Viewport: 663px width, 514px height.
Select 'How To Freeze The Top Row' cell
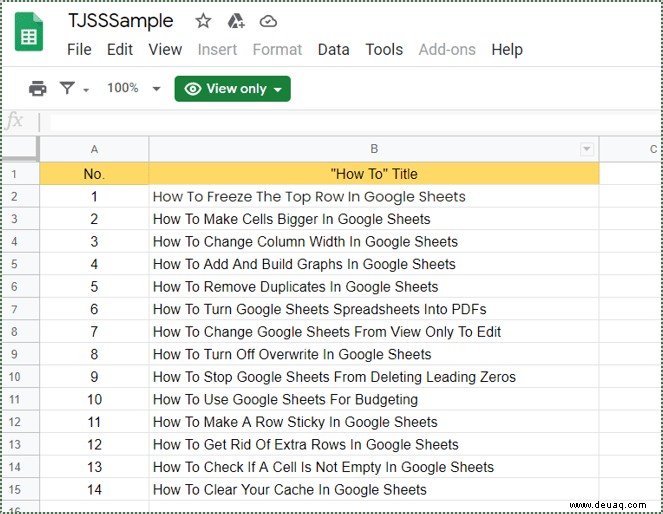374,197
